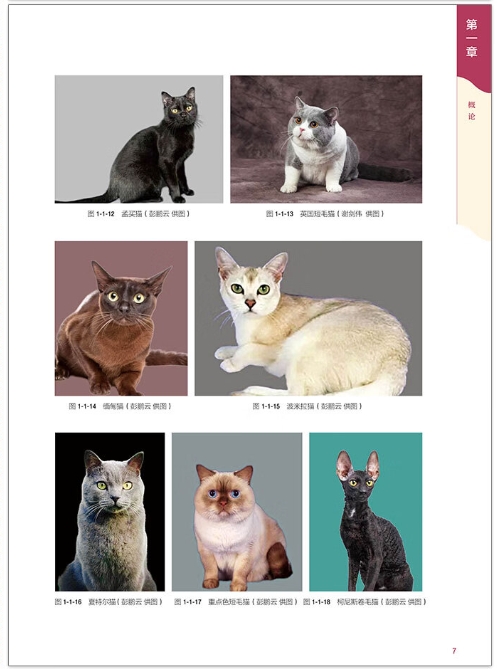
Task: Click the Cornish Rex photo on teal background
Action: coord(366,512)
